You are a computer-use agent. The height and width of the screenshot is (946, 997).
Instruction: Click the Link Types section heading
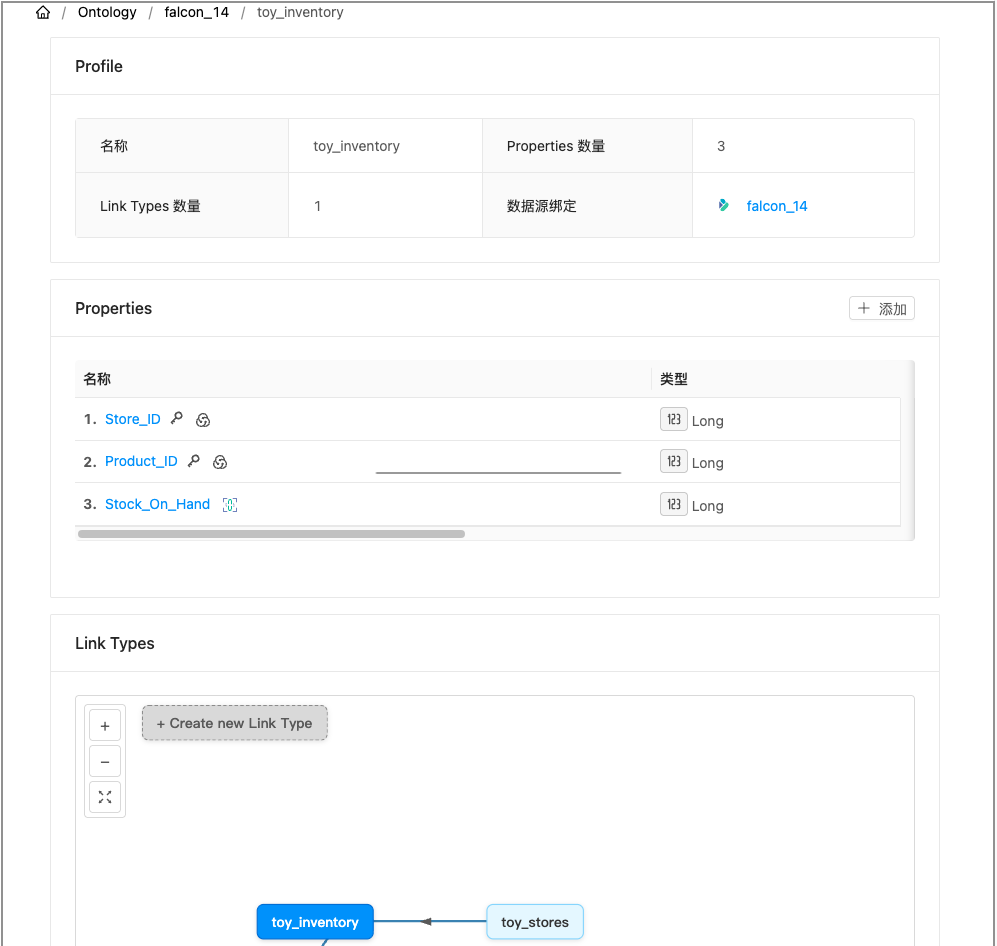click(114, 643)
